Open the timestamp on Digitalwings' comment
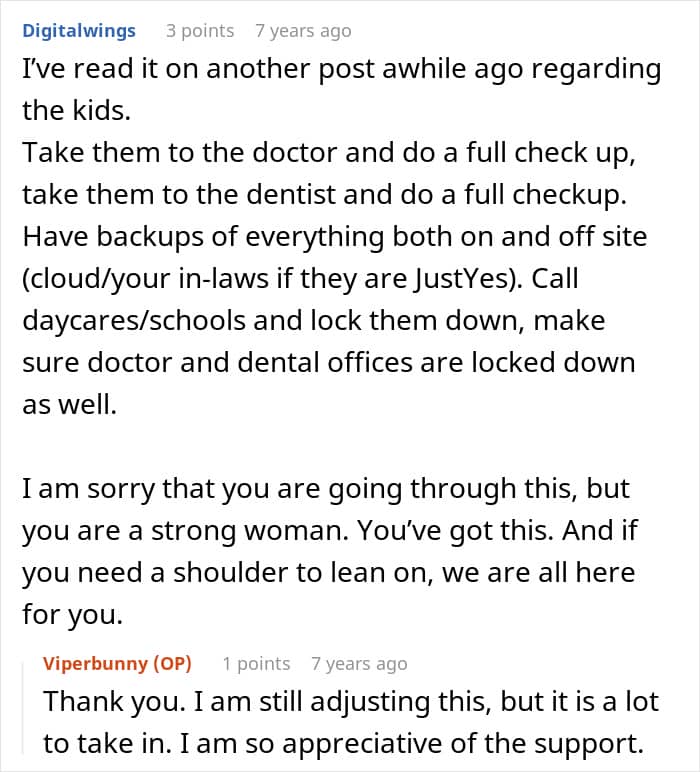Viewport: 700px width, 772px height. [303, 31]
